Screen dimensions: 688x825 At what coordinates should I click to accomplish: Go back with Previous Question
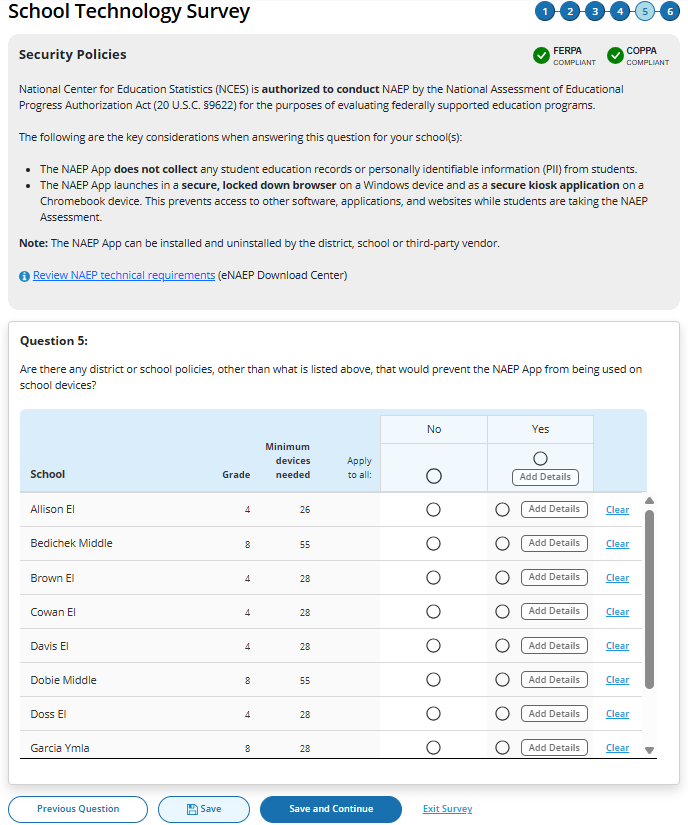pyautogui.click(x=78, y=809)
